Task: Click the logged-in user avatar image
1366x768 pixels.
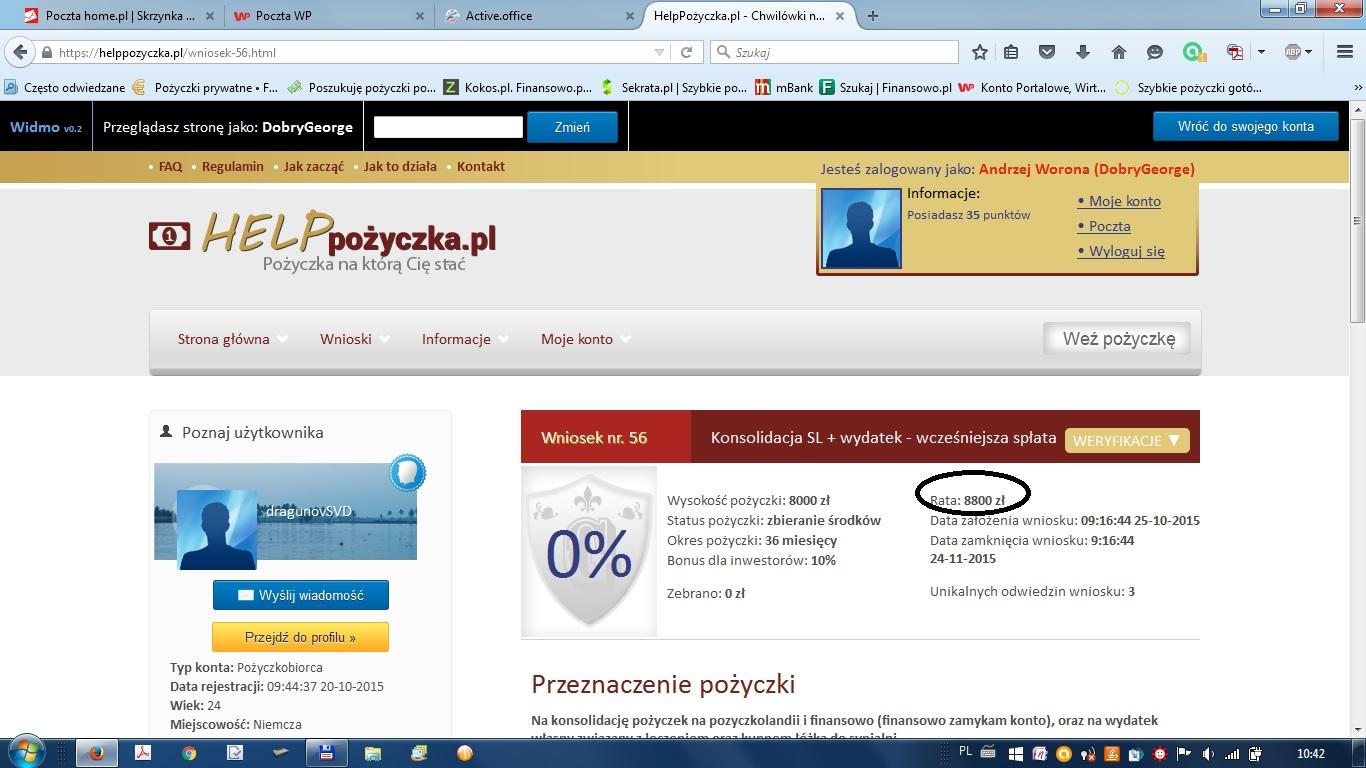Action: point(861,229)
